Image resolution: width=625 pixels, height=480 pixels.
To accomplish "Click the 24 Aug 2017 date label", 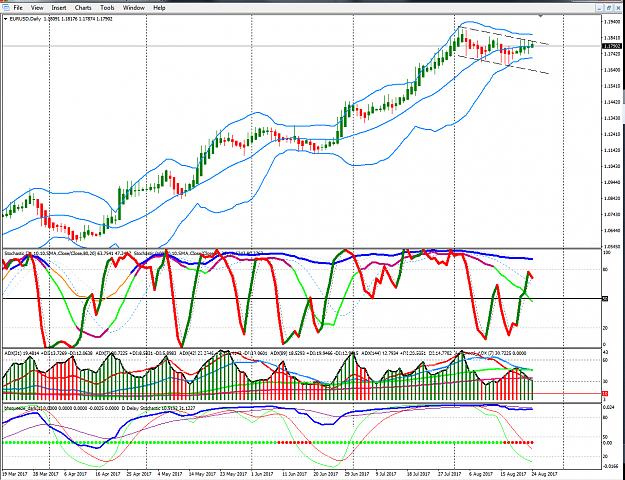I will click(546, 474).
